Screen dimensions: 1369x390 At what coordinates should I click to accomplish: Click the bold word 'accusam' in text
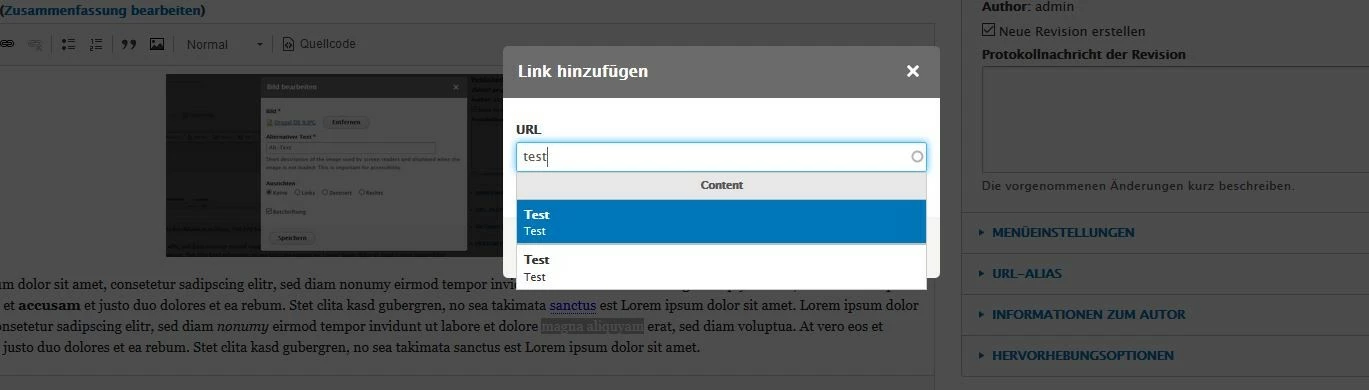pos(49,305)
